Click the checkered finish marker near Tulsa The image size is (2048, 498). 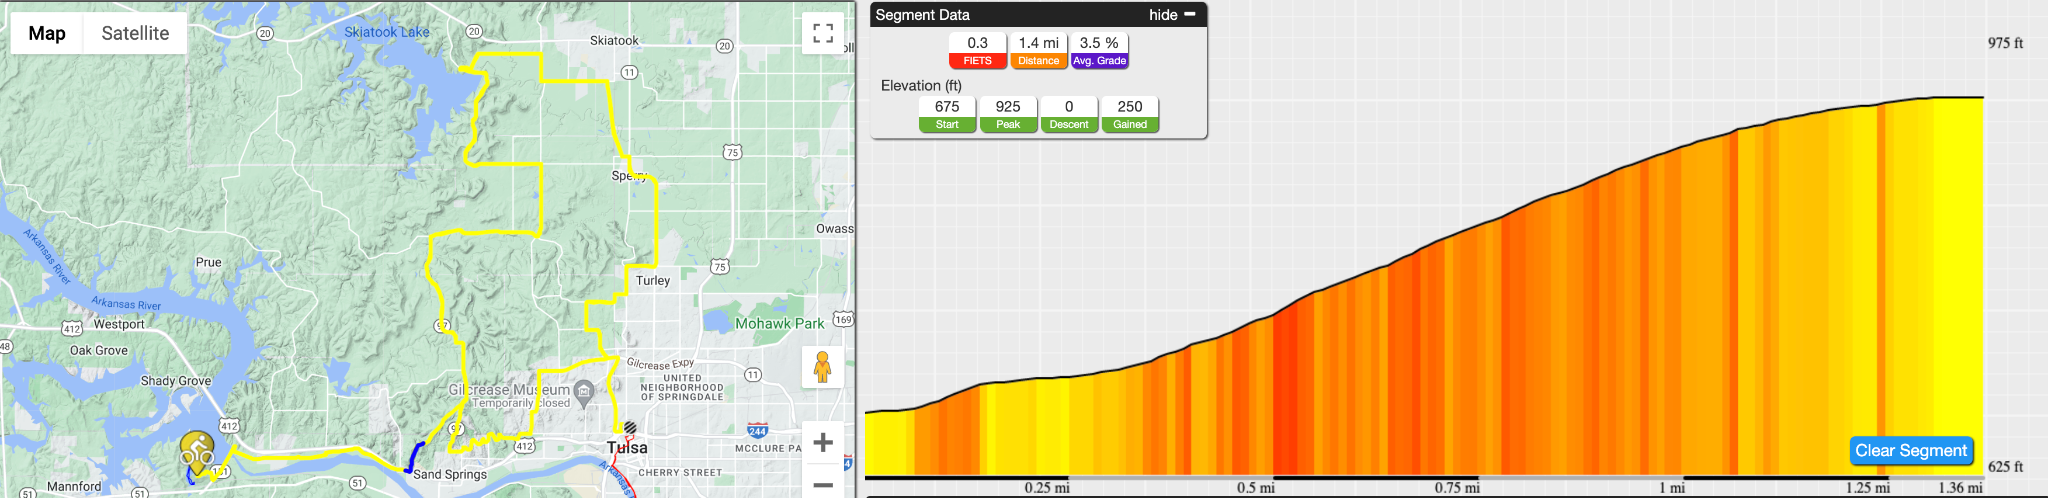pyautogui.click(x=630, y=428)
